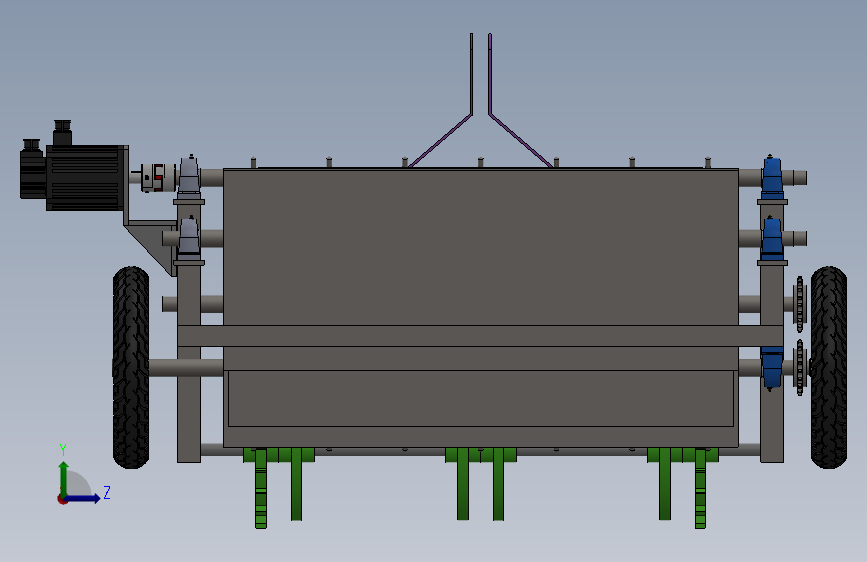867x562 pixels.
Task: Click the red X axis dot at the triad origin
Action: point(62,499)
